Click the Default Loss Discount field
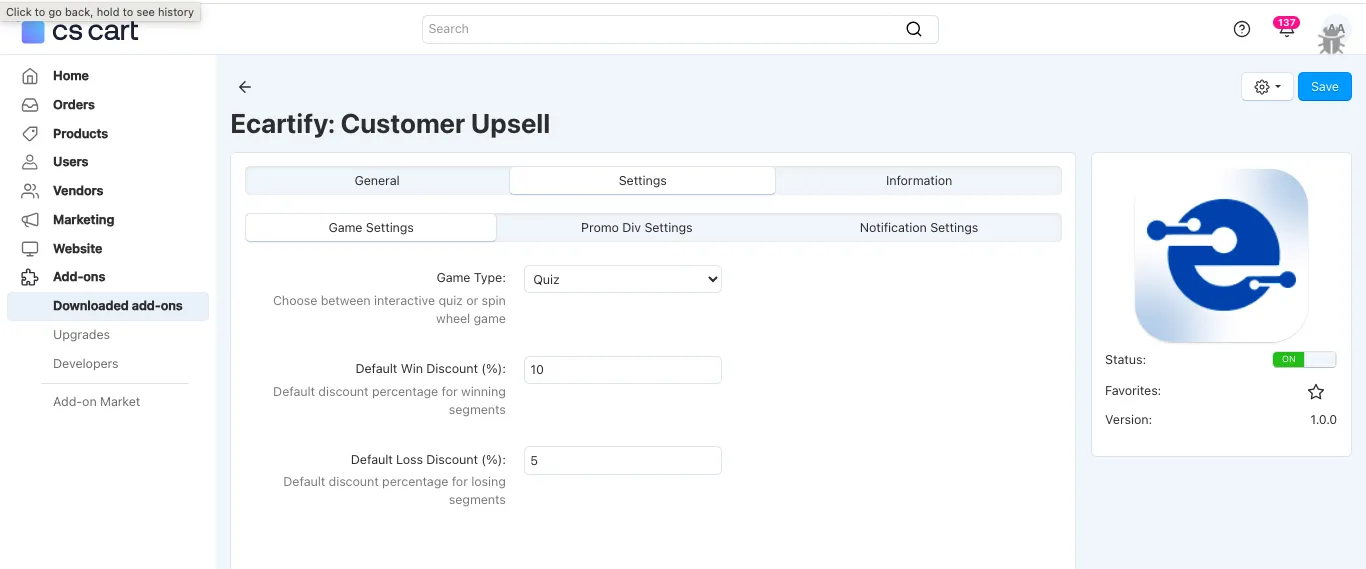This screenshot has width=1366, height=569. [622, 461]
